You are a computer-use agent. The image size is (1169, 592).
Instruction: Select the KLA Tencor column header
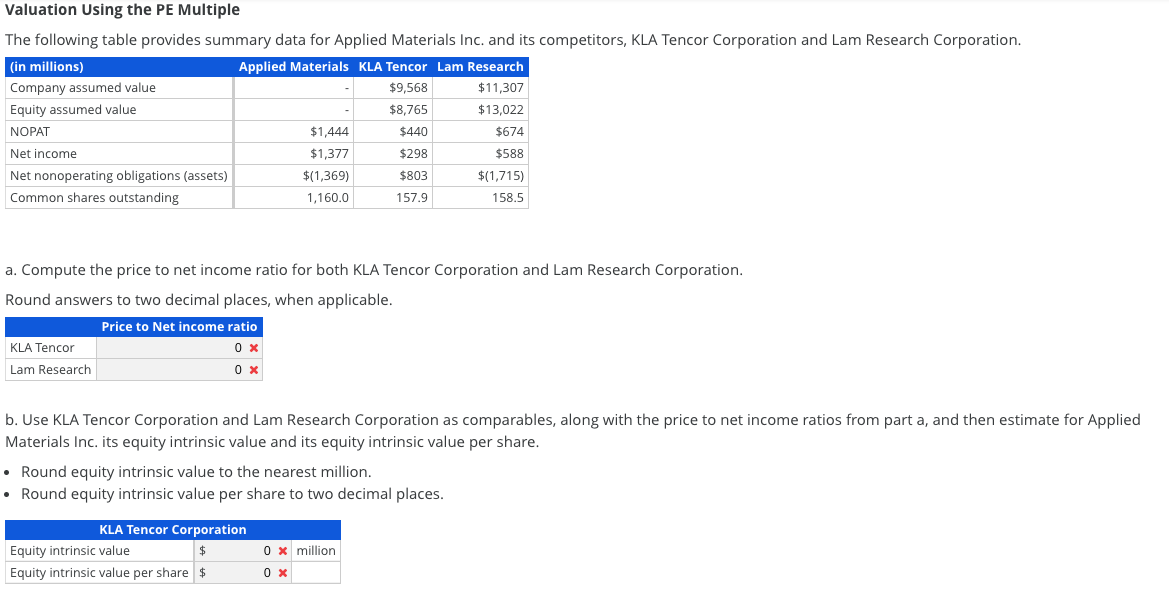392,66
